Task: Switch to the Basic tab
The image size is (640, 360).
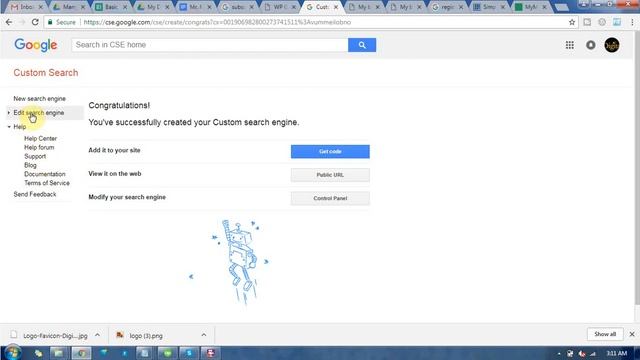Action: pos(111,7)
